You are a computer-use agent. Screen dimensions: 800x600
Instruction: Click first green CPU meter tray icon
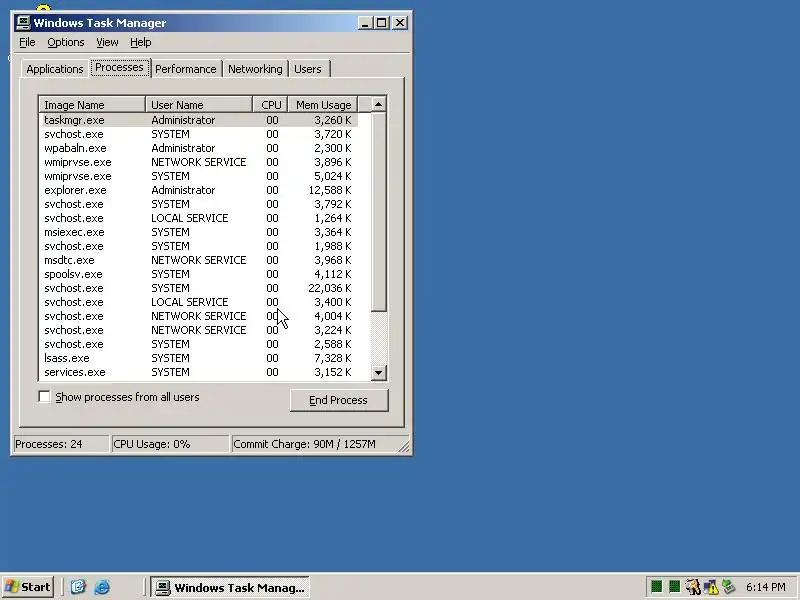pos(657,587)
